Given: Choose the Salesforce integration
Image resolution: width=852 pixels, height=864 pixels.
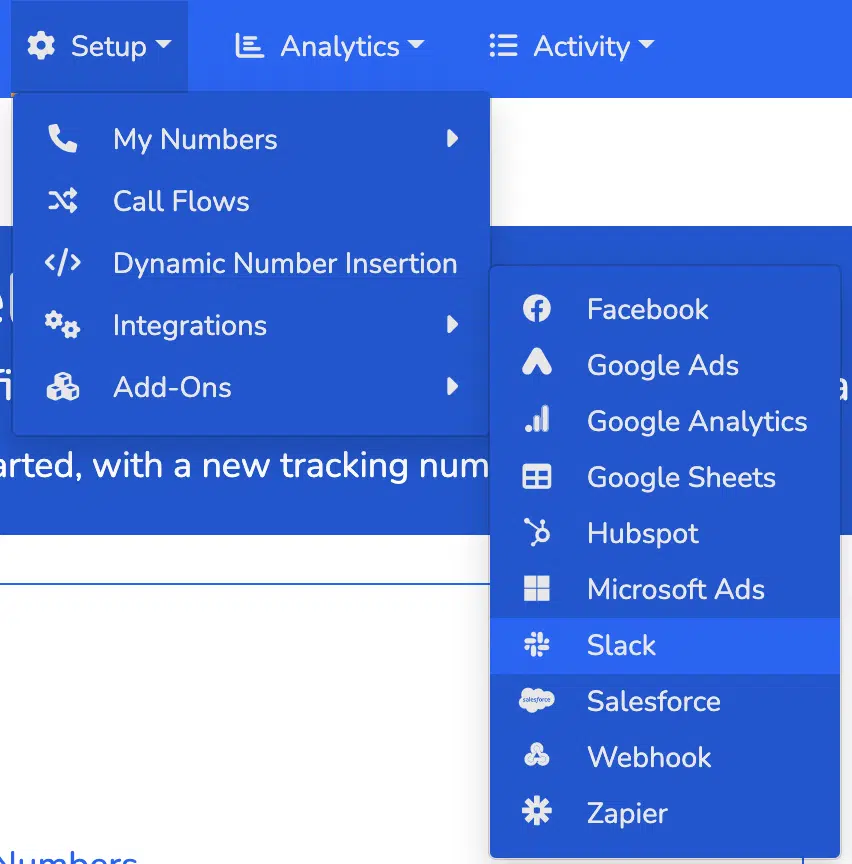Looking at the screenshot, I should click(x=665, y=701).
